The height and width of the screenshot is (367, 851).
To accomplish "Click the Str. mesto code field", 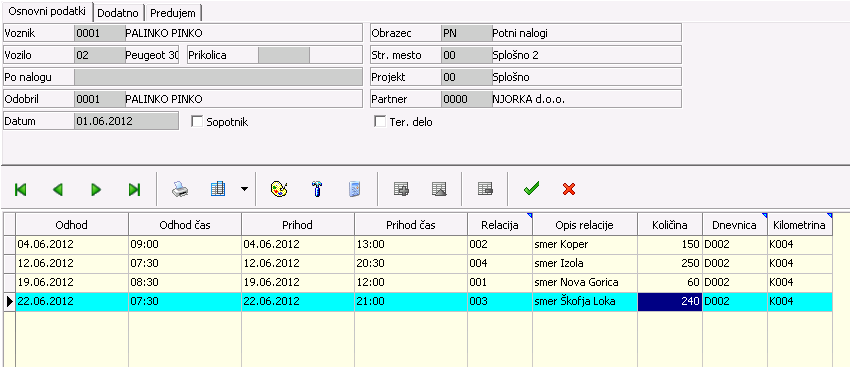I will coord(467,55).
